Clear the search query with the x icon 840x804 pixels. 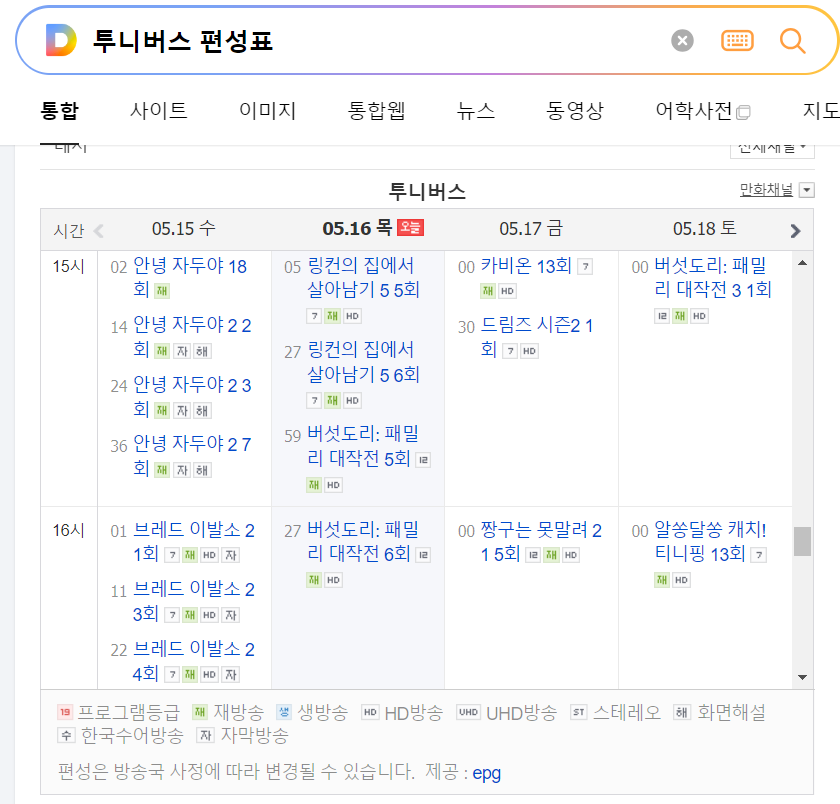682,40
